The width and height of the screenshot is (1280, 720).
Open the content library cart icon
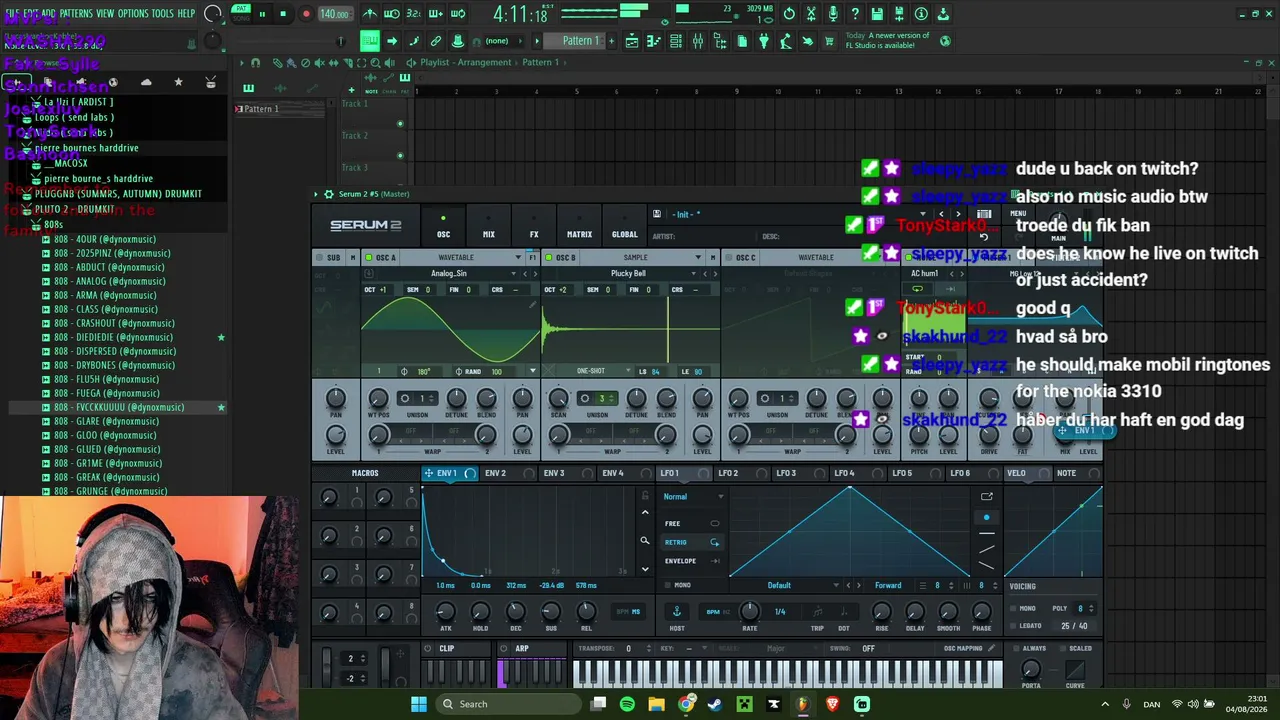coord(829,41)
